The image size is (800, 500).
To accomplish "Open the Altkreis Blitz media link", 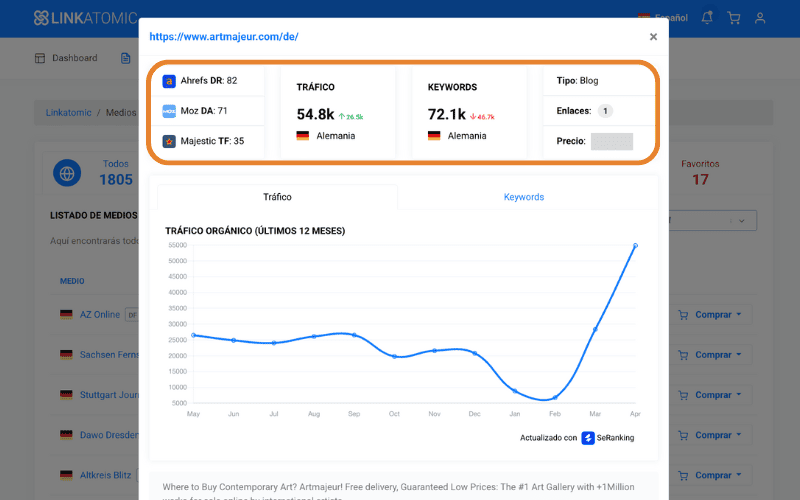I will pos(106,475).
